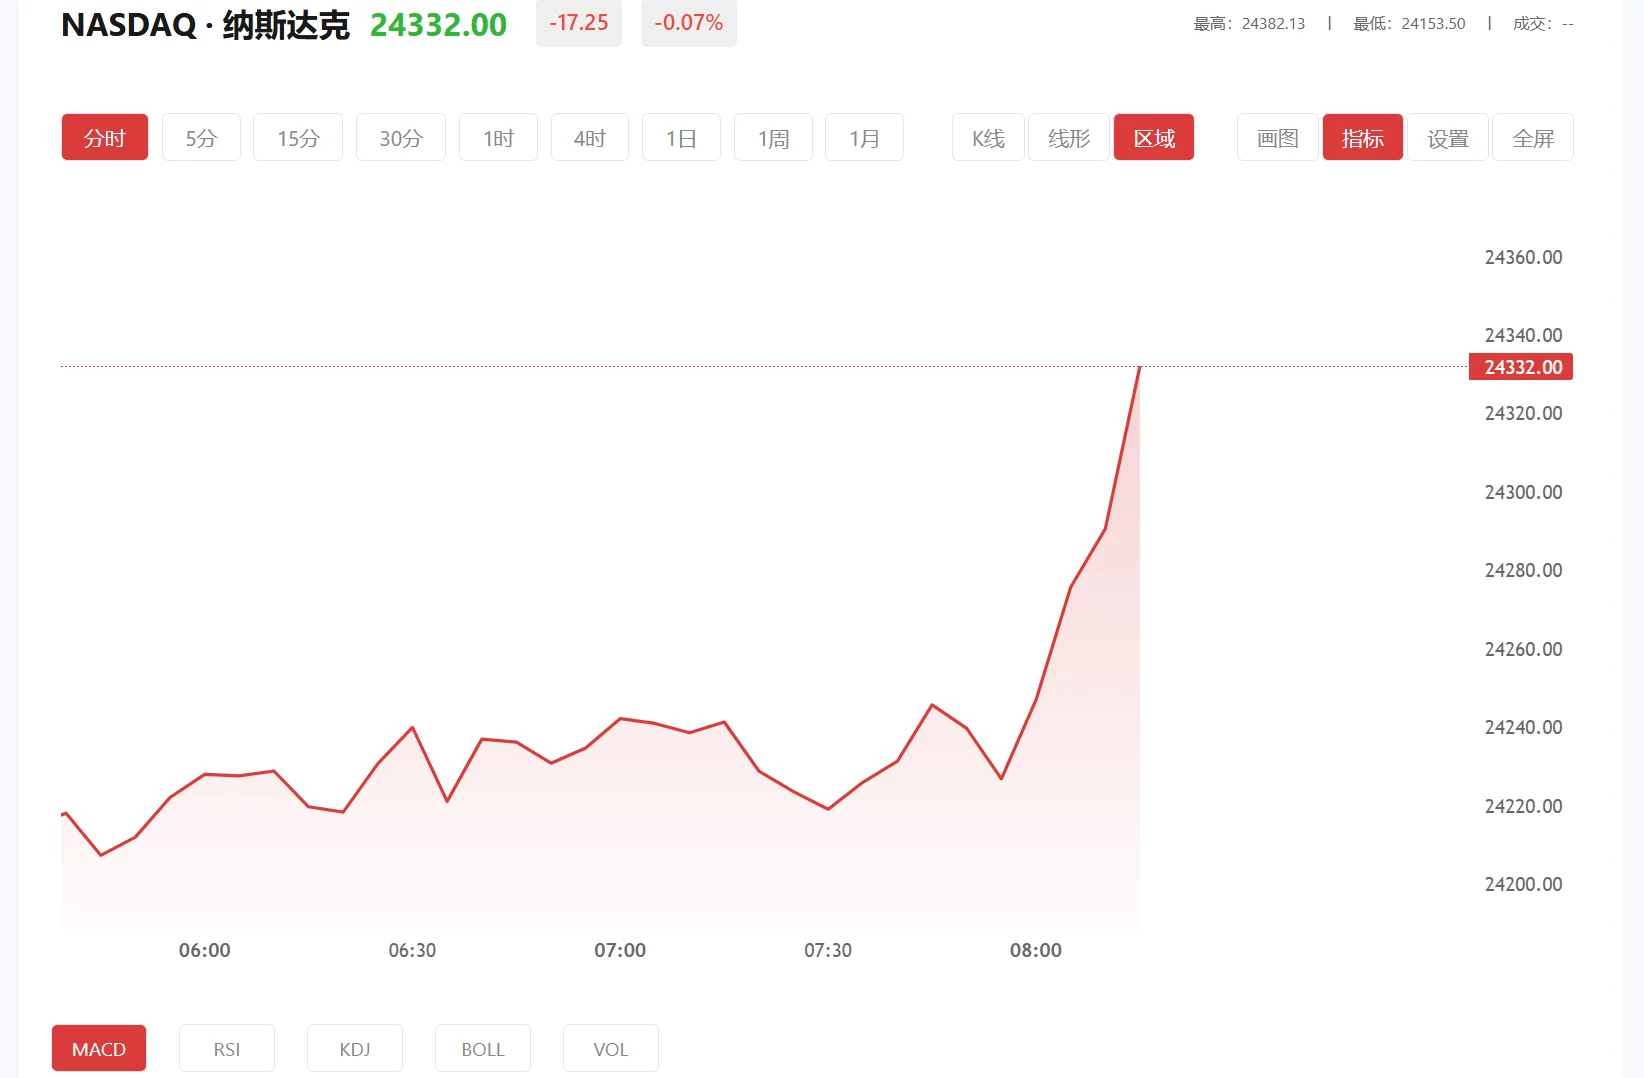Select the 5分 five-minute interval
Image resolution: width=1644 pixels, height=1078 pixels.
click(200, 137)
